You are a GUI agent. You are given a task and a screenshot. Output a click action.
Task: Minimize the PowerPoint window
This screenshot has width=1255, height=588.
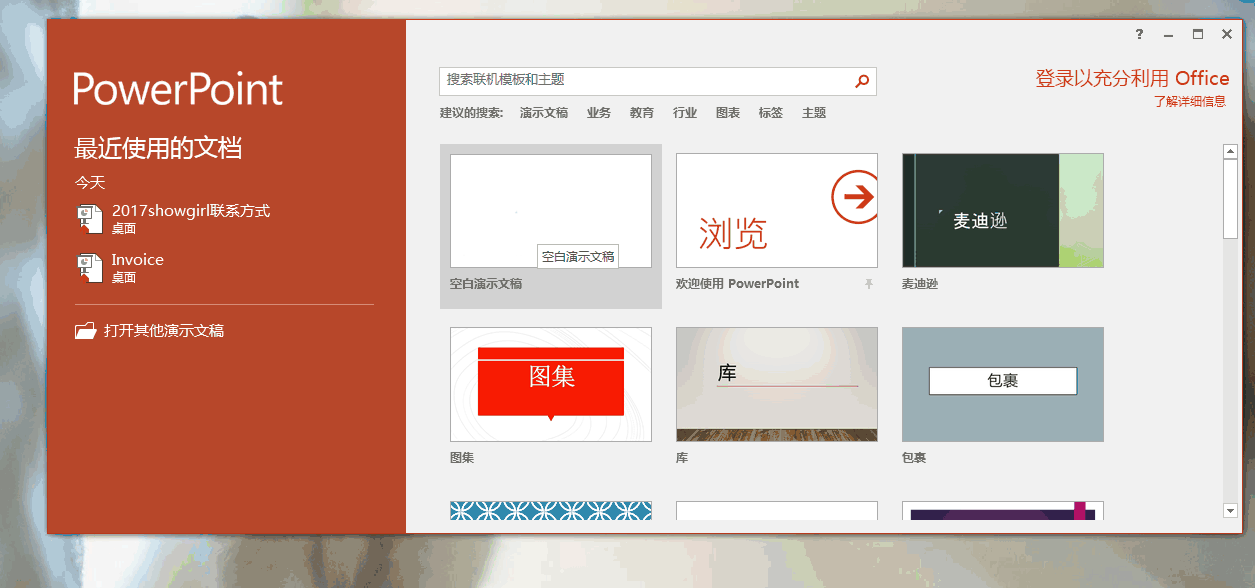(x=1168, y=34)
